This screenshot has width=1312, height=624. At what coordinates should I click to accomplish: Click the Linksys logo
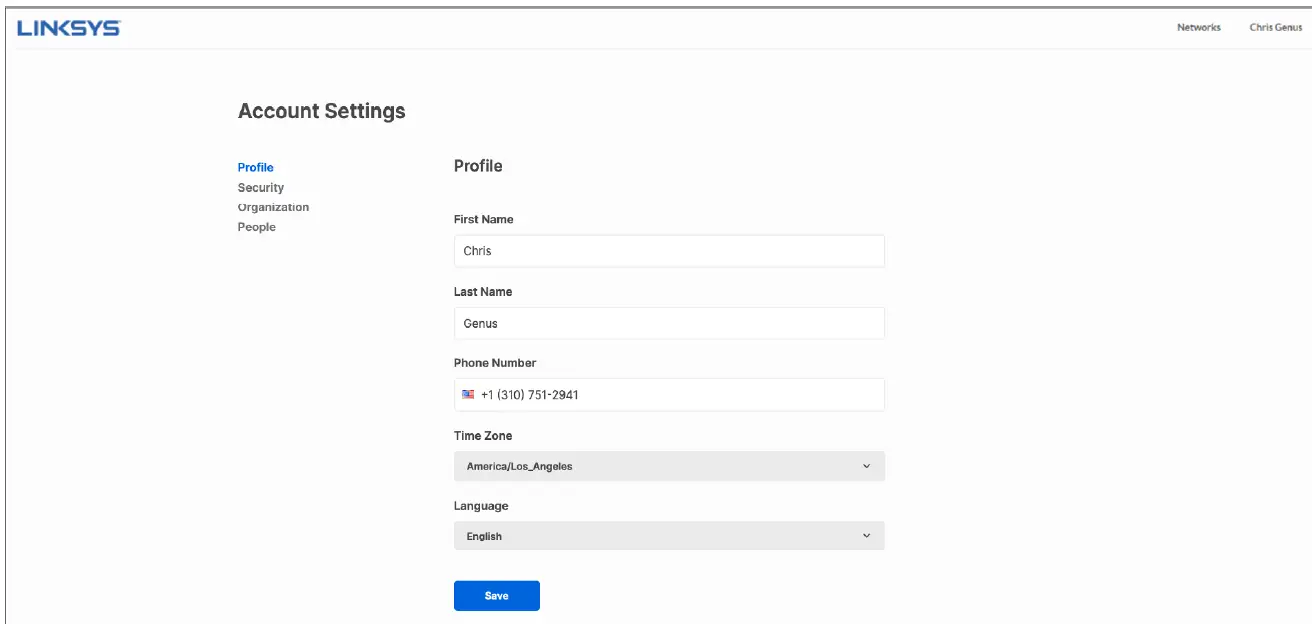point(69,29)
